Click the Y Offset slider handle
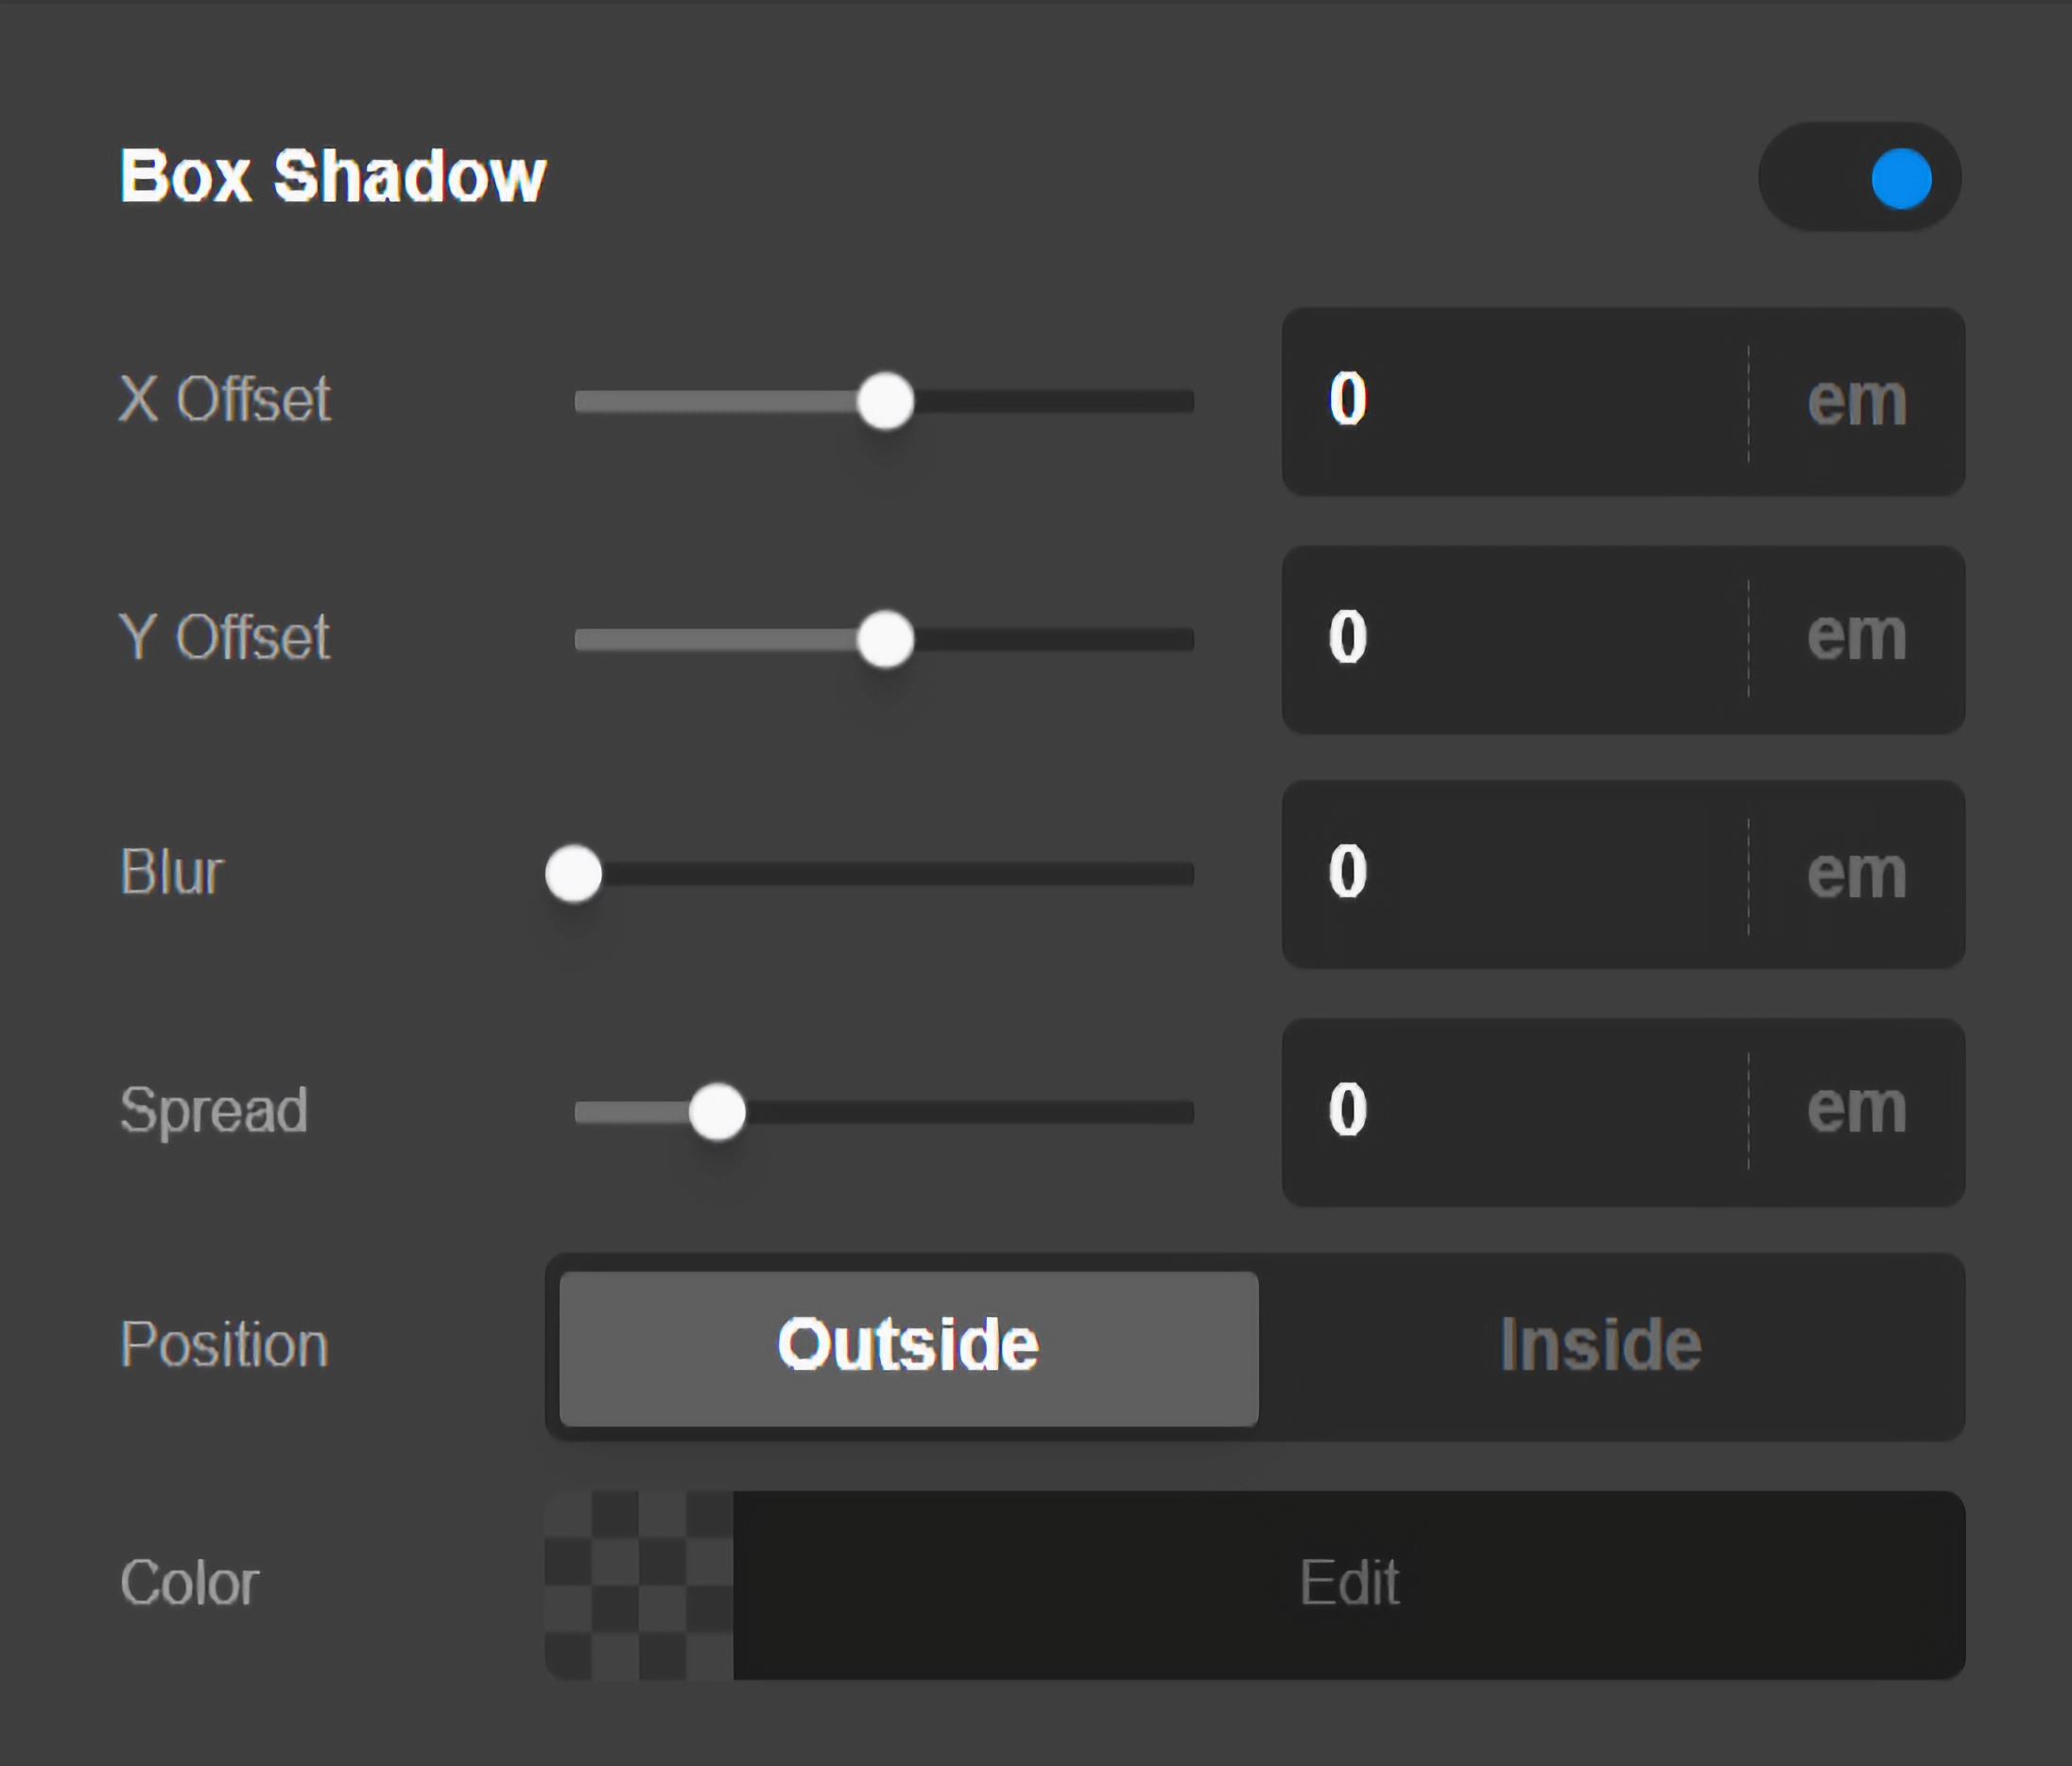This screenshot has height=1766, width=2072. tap(884, 639)
